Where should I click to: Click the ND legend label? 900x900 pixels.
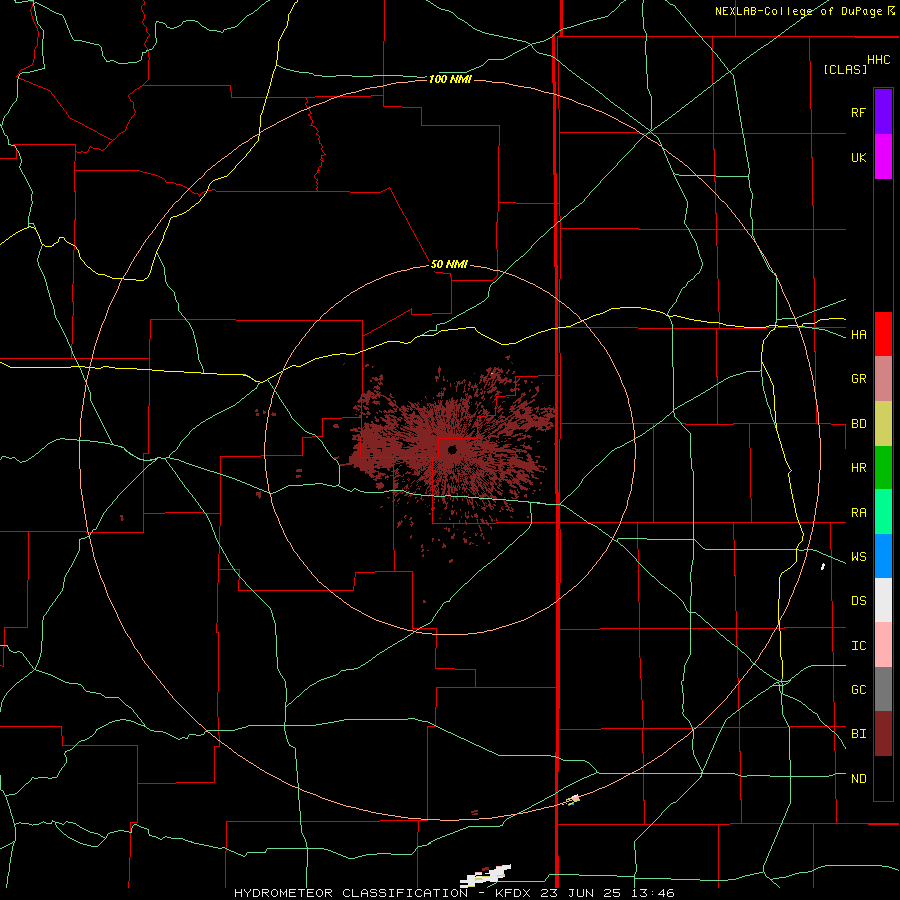858,779
